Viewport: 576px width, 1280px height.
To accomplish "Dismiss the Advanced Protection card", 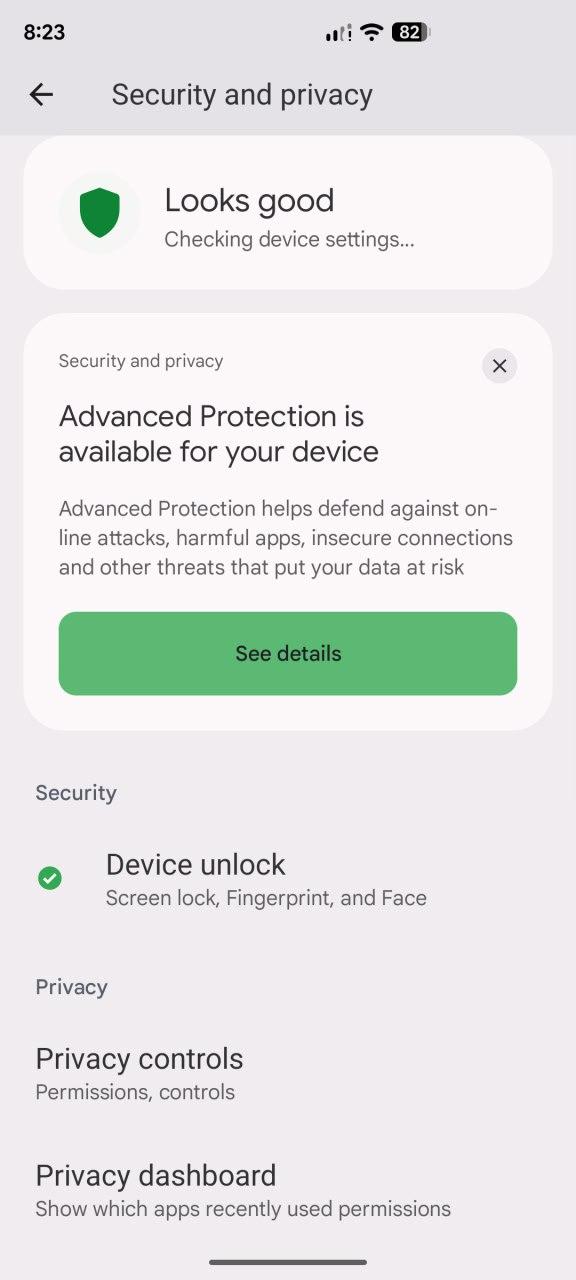I will click(x=499, y=366).
